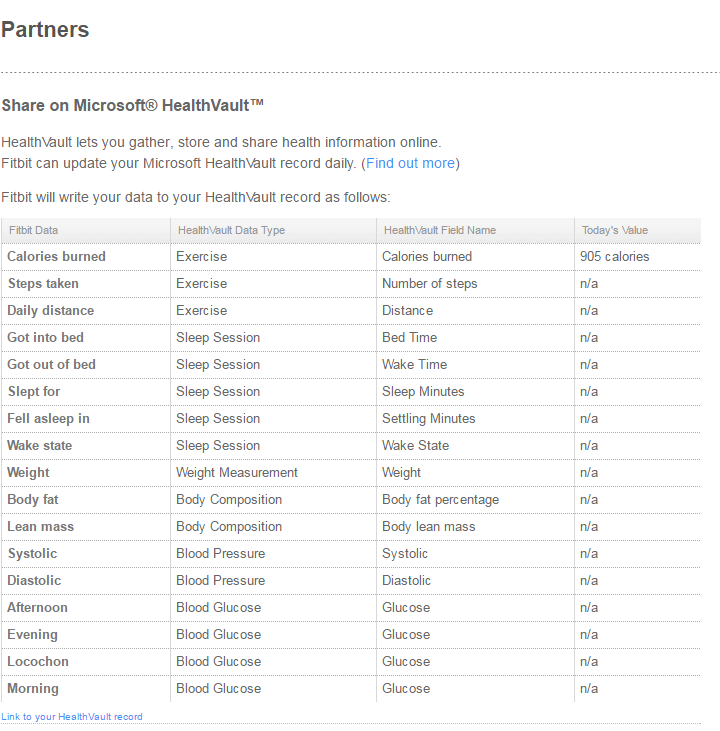Image resolution: width=720 pixels, height=731 pixels.
Task: Click the 'Share on Microsoft HealthVault' heading
Action: (132, 106)
